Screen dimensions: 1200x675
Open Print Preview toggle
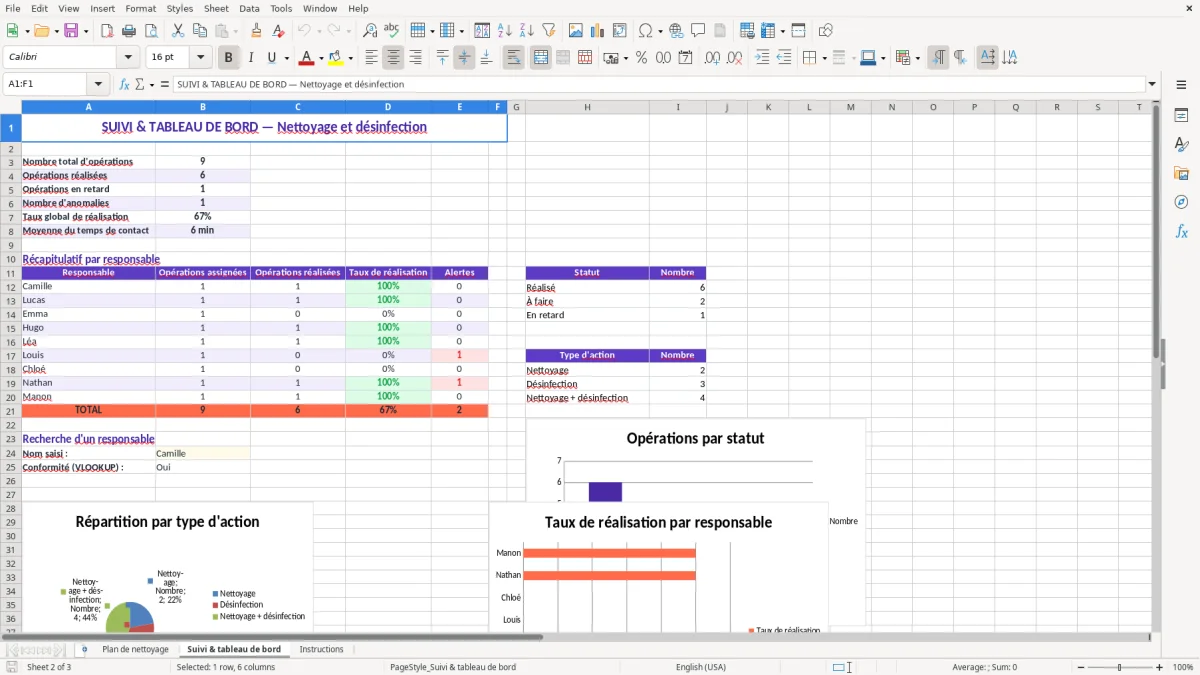(x=150, y=31)
